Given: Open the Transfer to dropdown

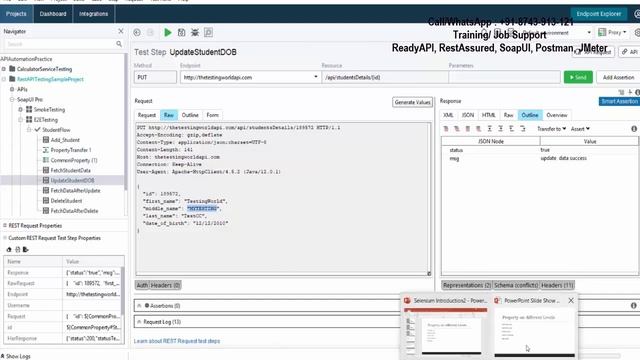Looking at the screenshot, I should (551, 129).
